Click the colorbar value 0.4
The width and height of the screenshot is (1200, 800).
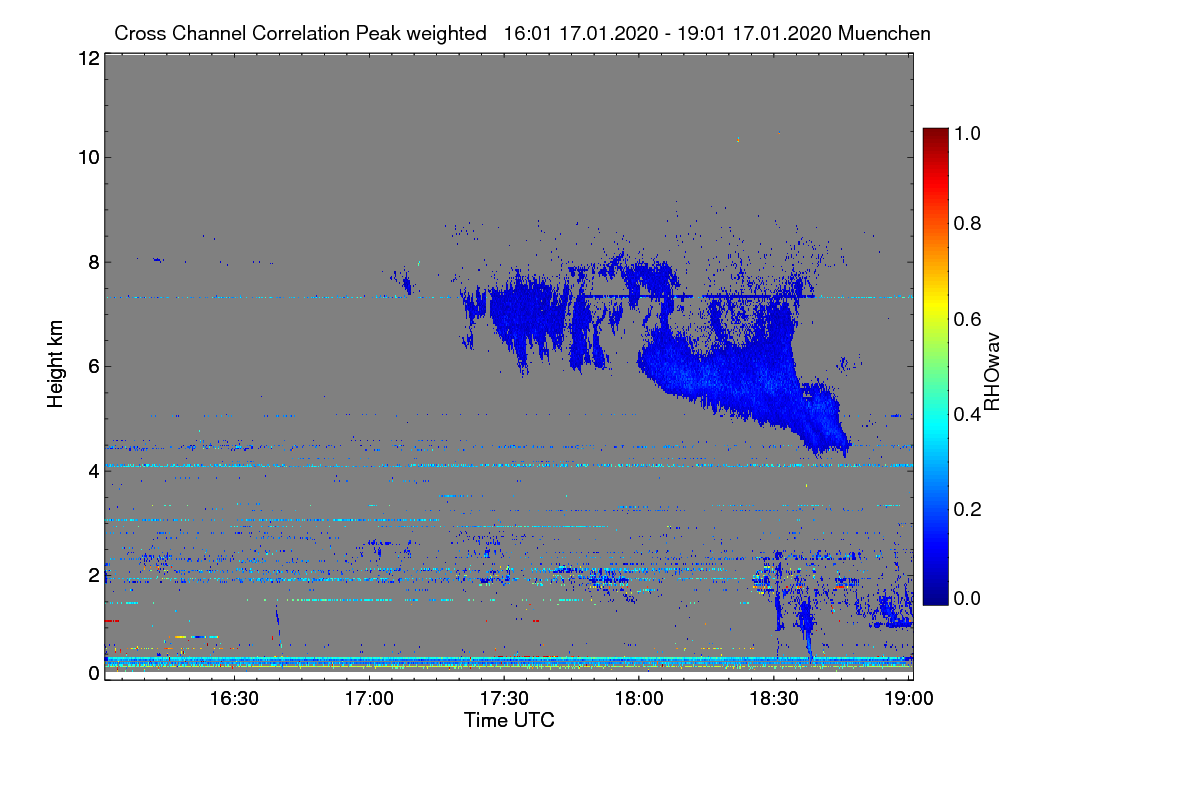point(968,414)
